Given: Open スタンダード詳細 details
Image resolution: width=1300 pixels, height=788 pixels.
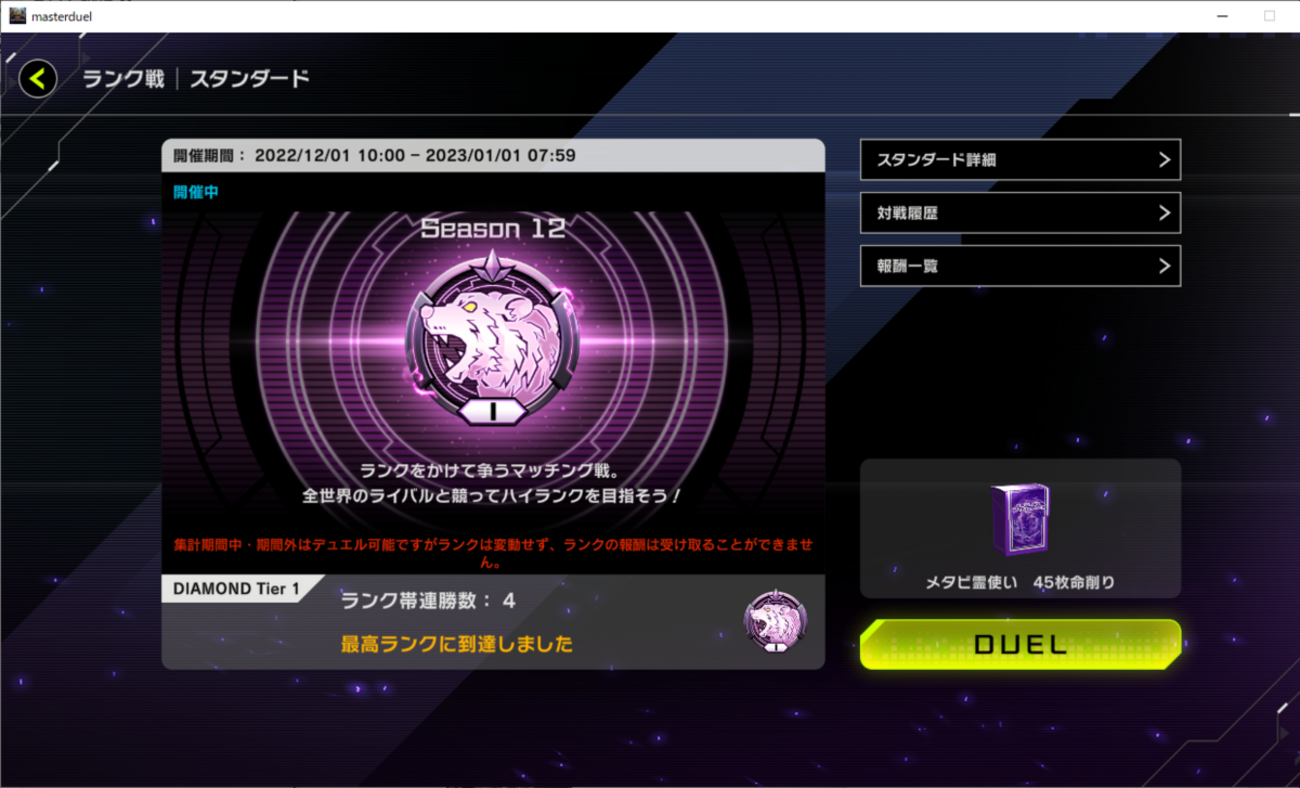Looking at the screenshot, I should (1020, 160).
